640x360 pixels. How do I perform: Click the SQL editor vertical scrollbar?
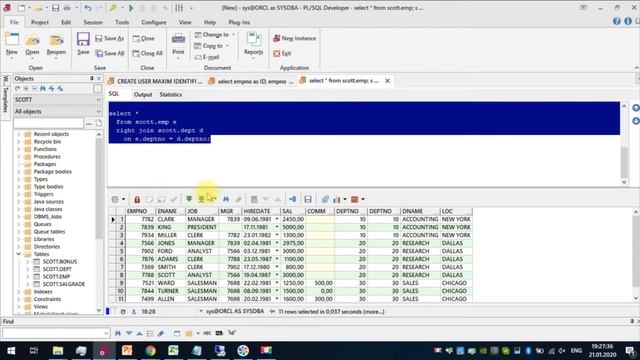pos(624,144)
